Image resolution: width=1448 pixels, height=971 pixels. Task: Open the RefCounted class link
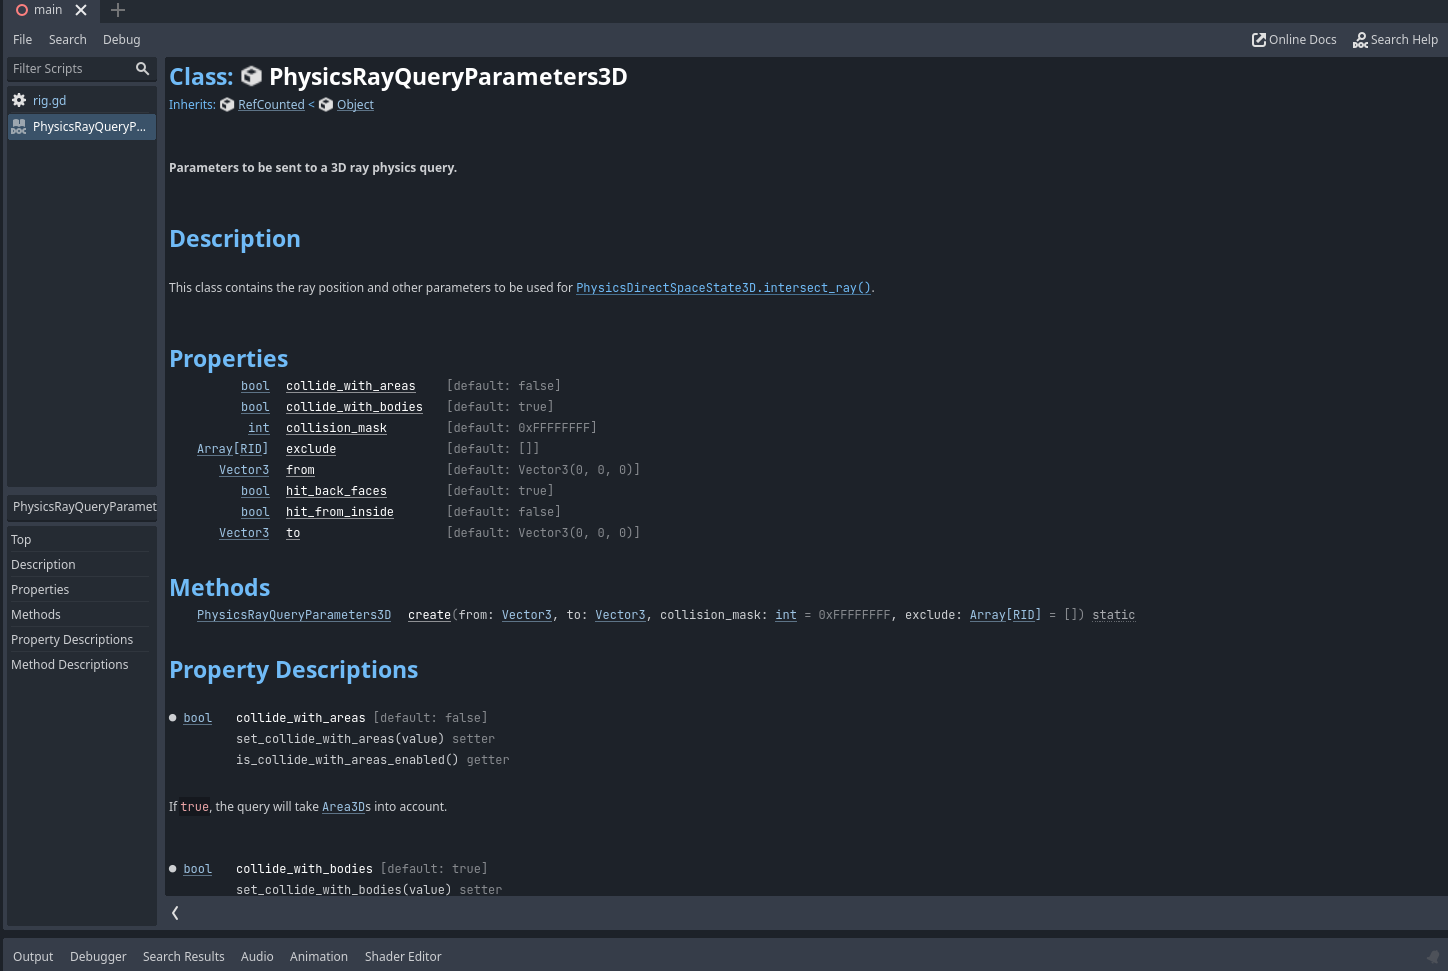[x=271, y=105]
